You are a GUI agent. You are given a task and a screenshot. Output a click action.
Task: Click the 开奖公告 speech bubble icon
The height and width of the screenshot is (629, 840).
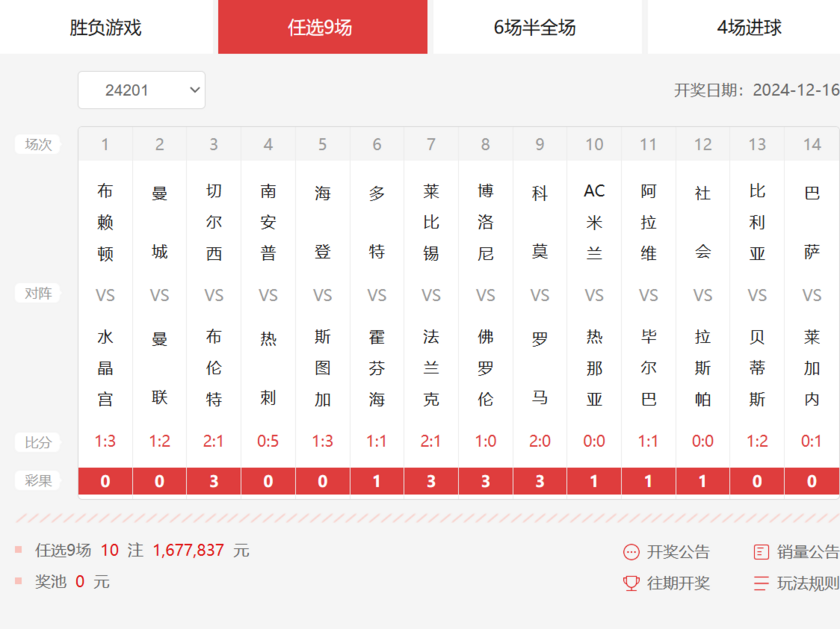click(631, 552)
